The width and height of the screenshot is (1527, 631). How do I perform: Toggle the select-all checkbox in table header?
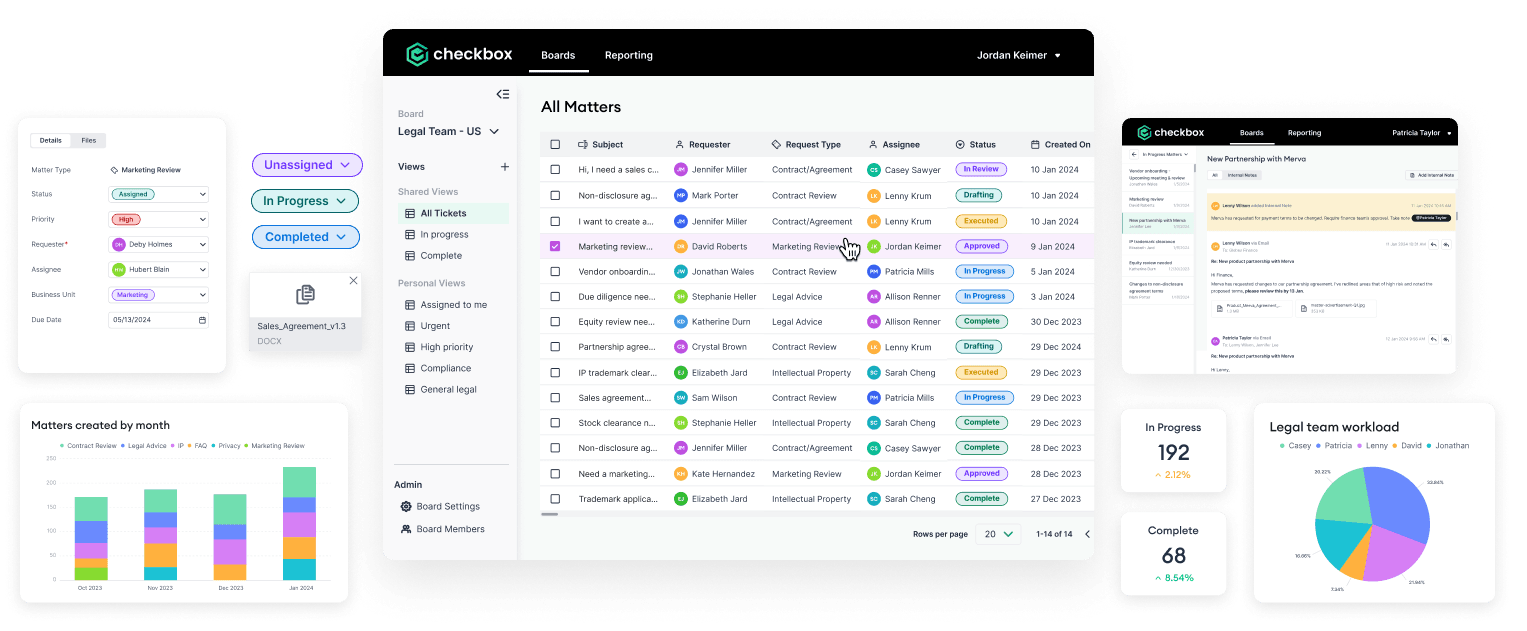pos(555,145)
